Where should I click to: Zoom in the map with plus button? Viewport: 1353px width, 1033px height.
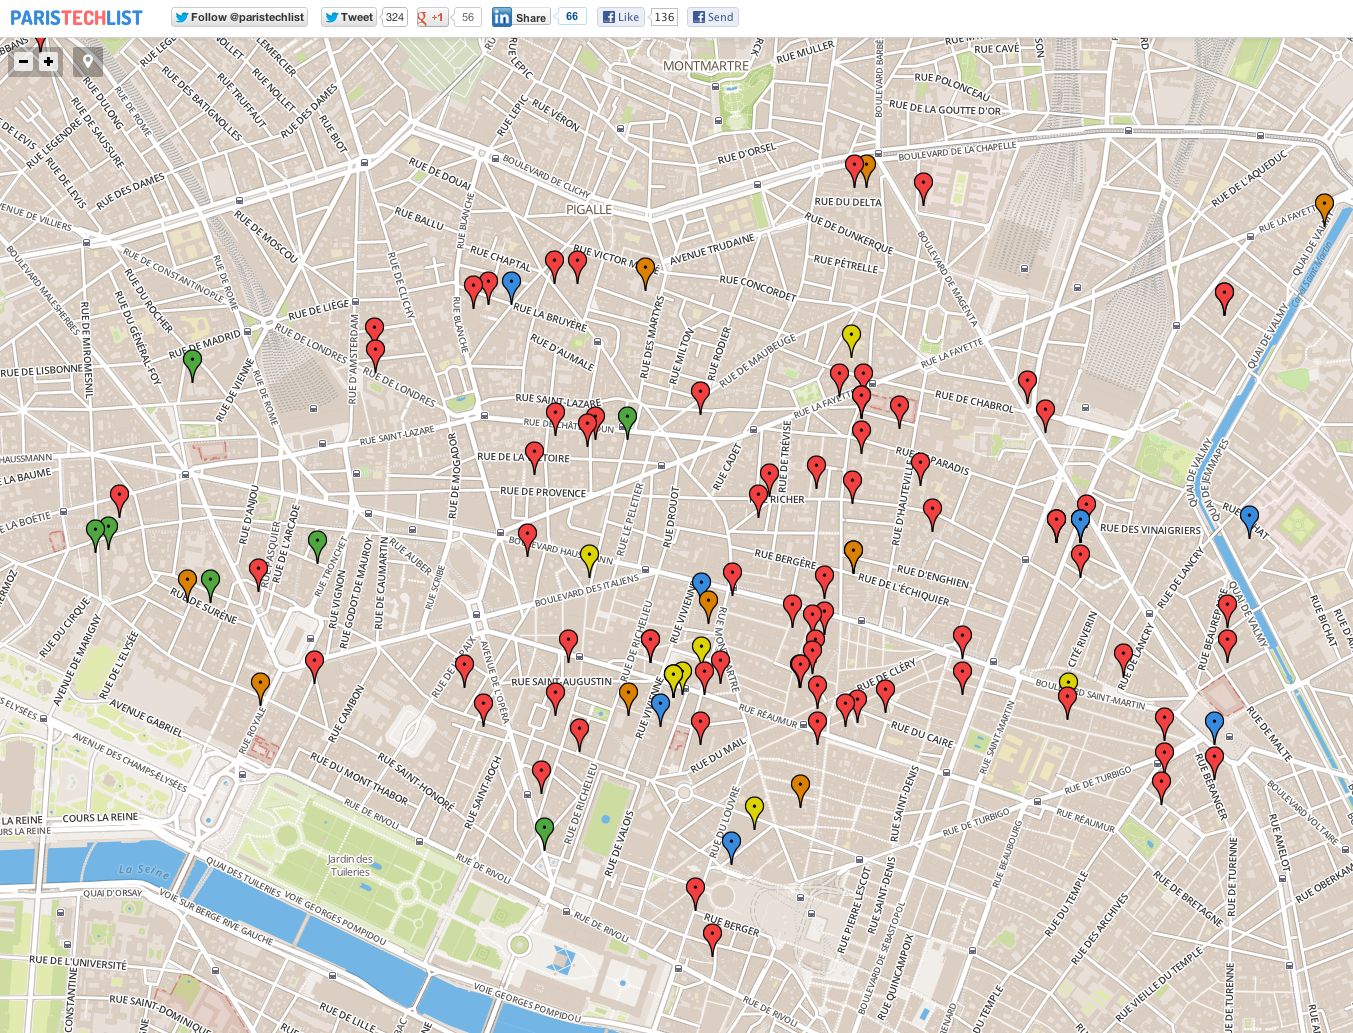[48, 62]
